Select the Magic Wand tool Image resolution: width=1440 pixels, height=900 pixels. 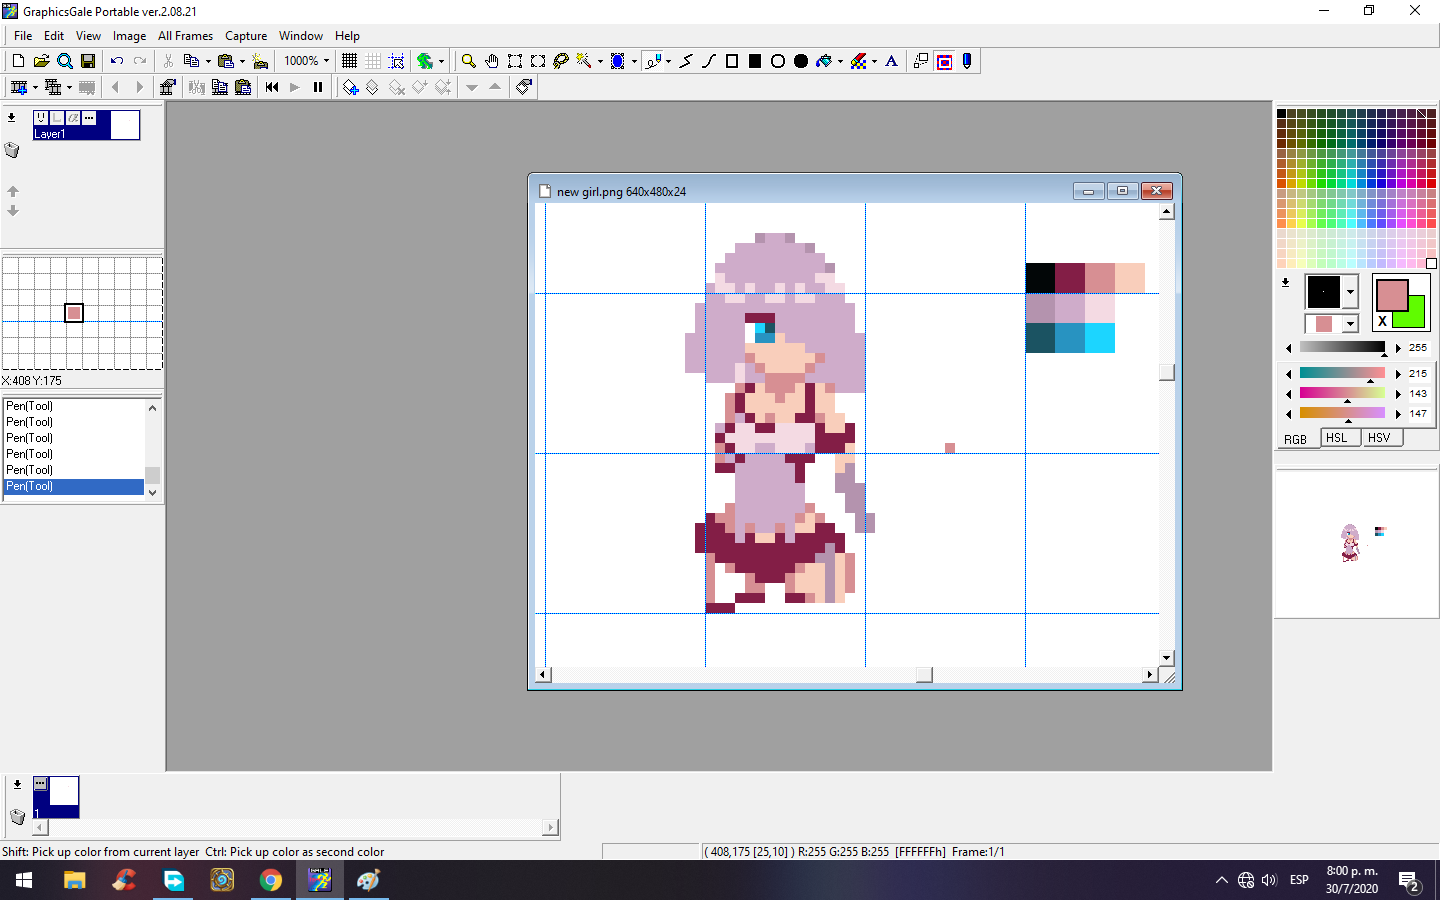583,61
